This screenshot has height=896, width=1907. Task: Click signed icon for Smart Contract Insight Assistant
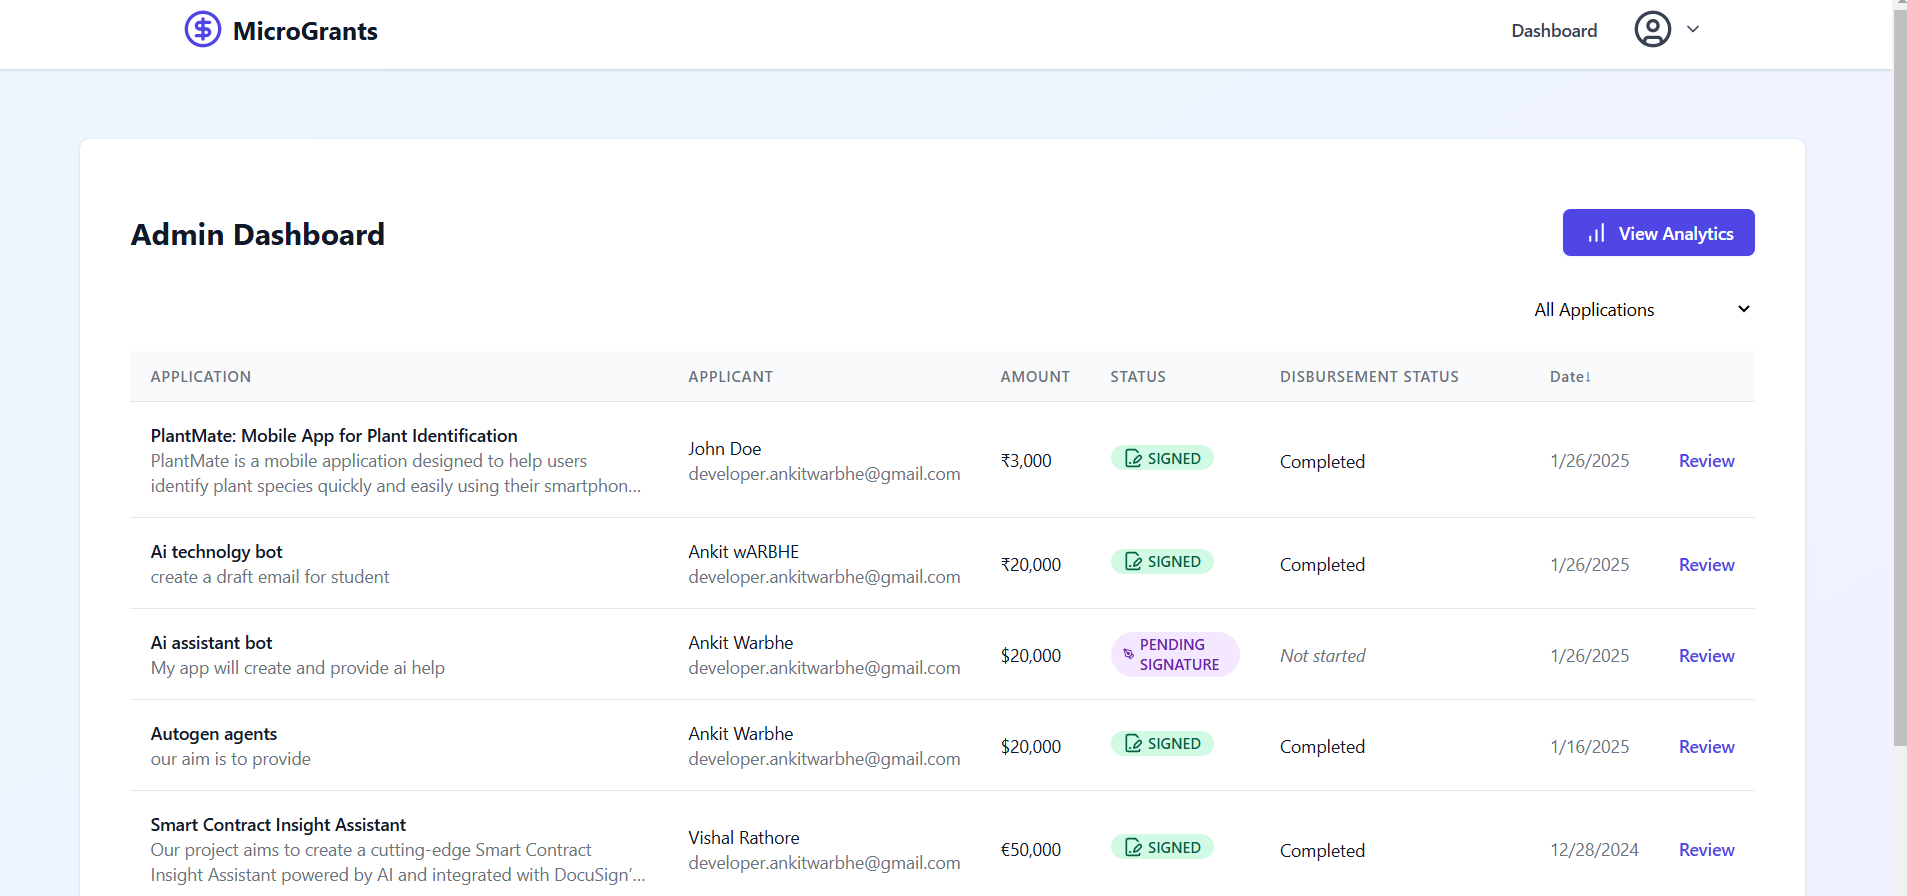pyautogui.click(x=1133, y=848)
